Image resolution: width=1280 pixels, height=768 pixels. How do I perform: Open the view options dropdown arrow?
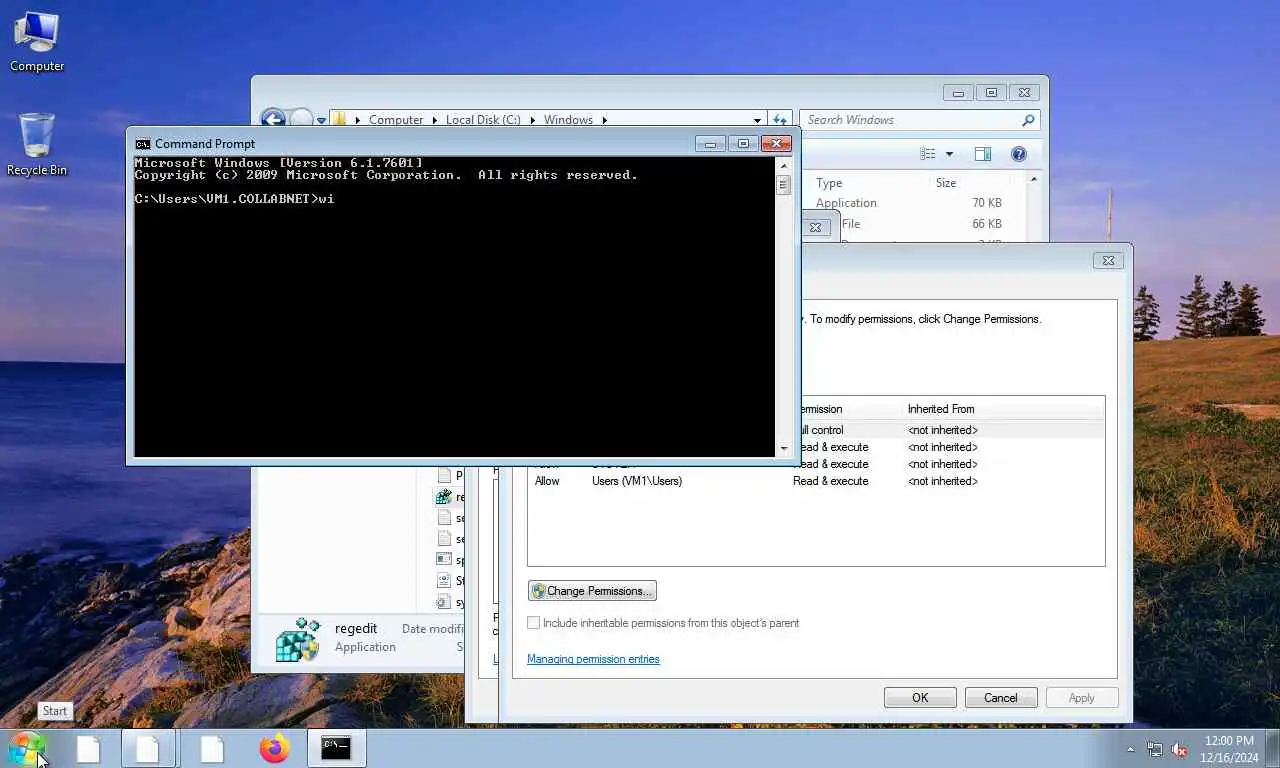point(949,154)
